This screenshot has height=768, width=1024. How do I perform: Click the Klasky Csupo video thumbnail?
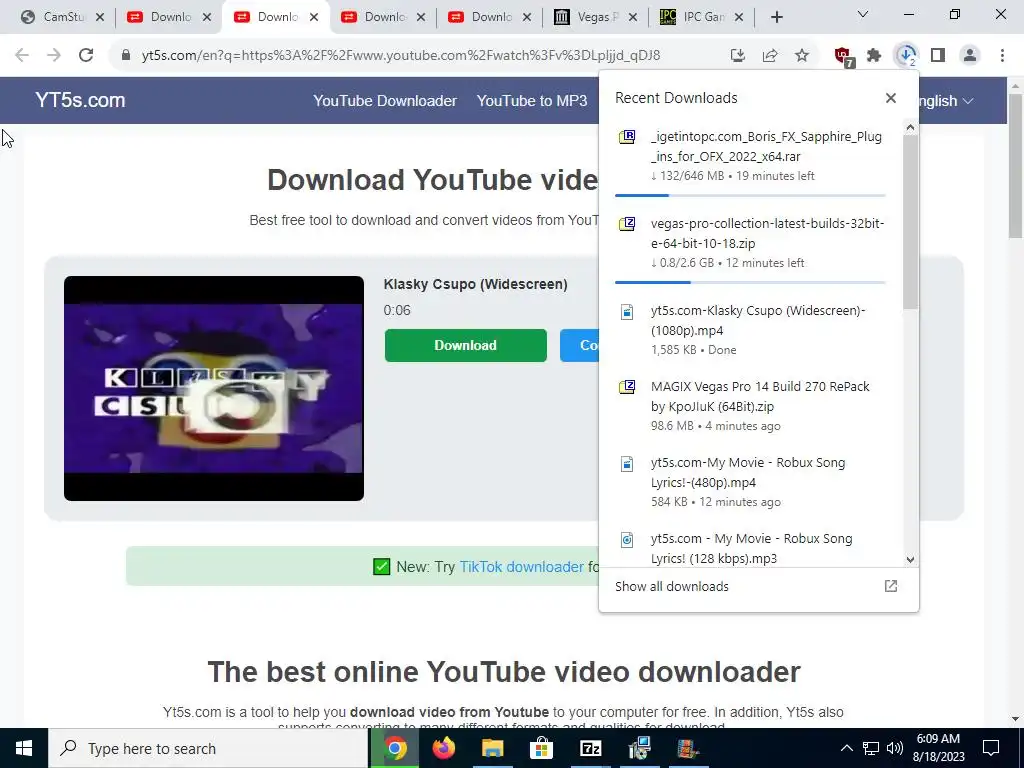point(214,389)
